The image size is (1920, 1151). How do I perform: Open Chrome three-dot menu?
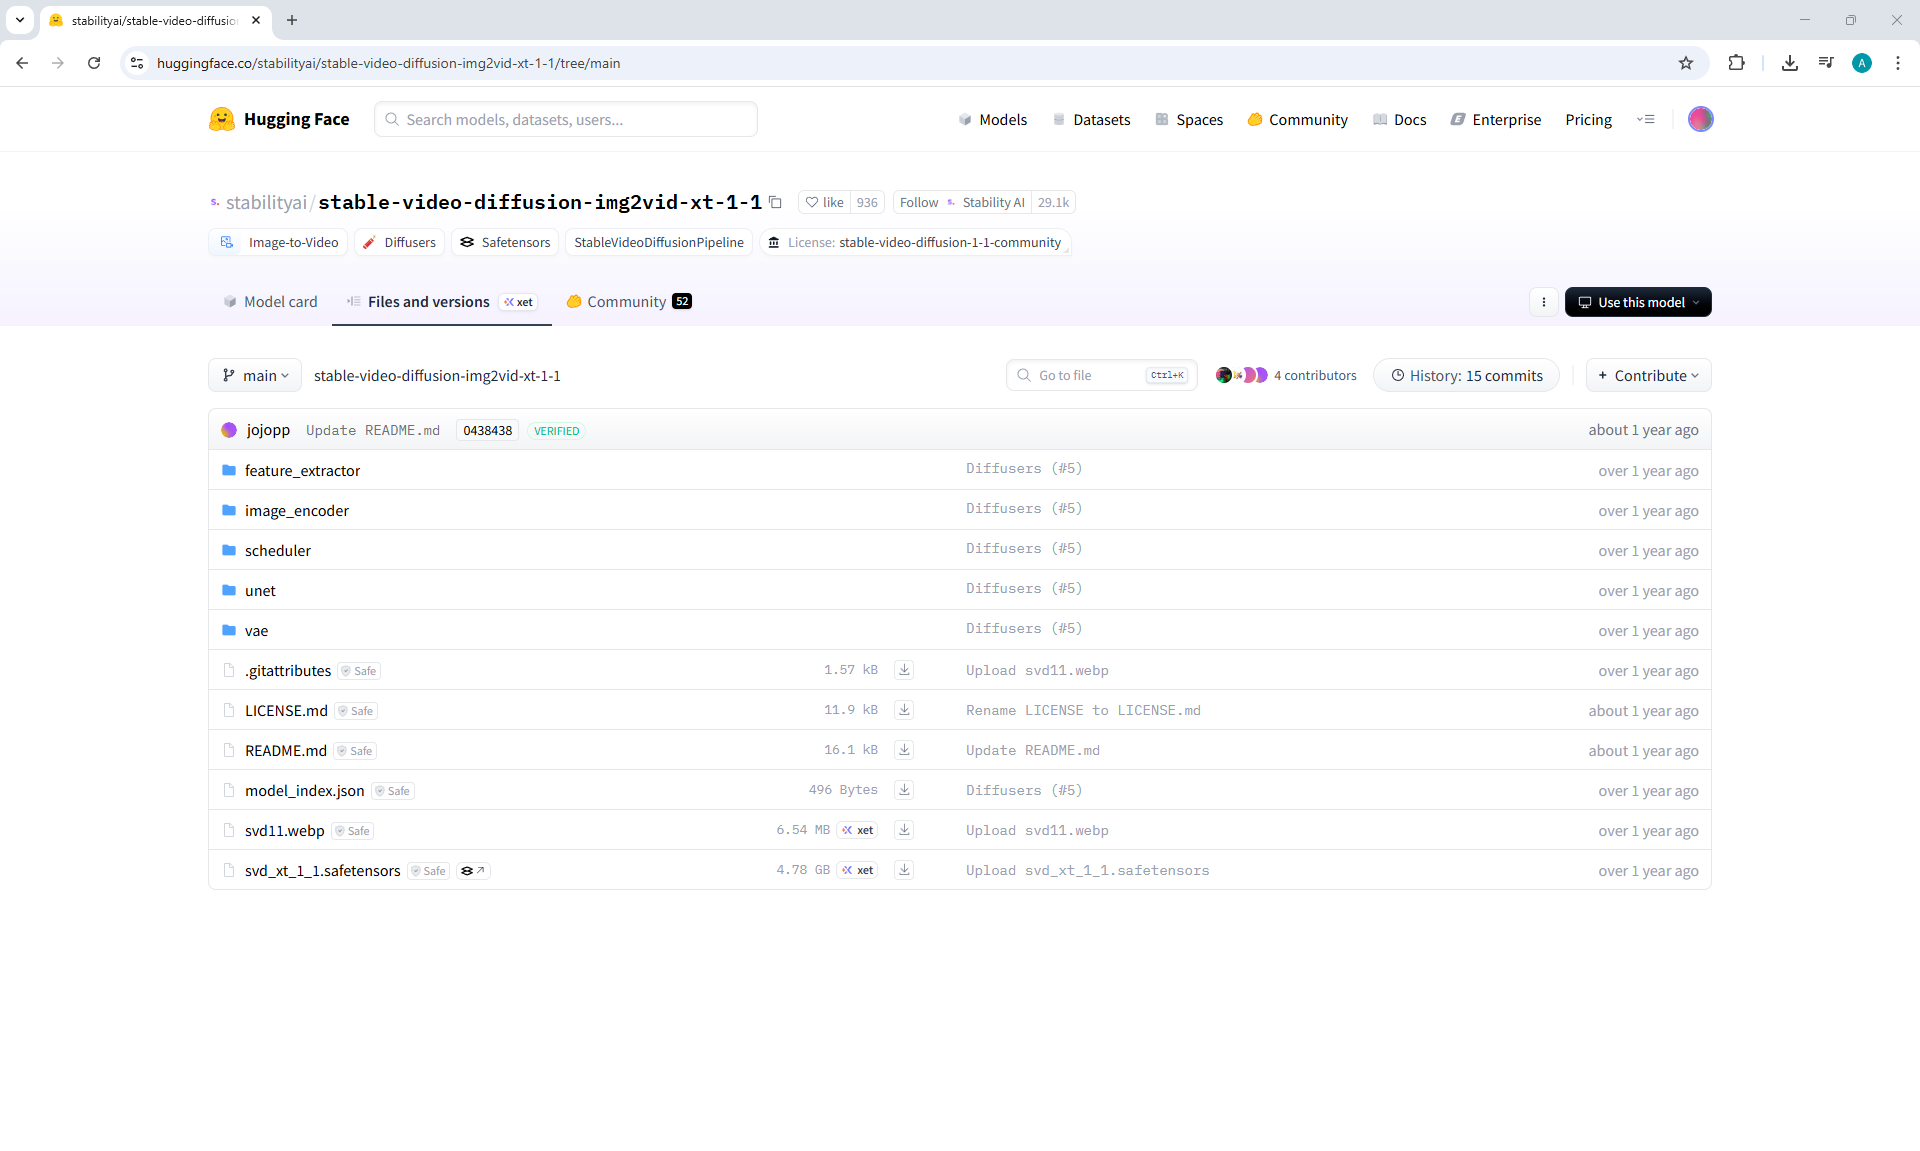1898,63
